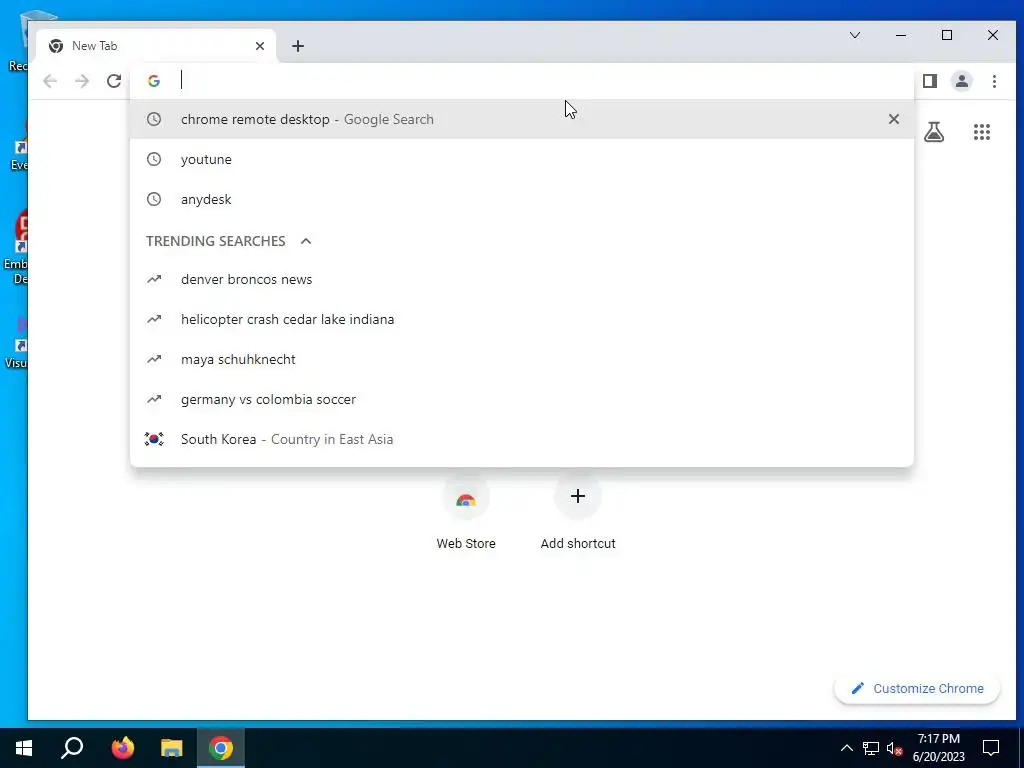
Task: Open the taskbar search magnifier
Action: tap(72, 748)
